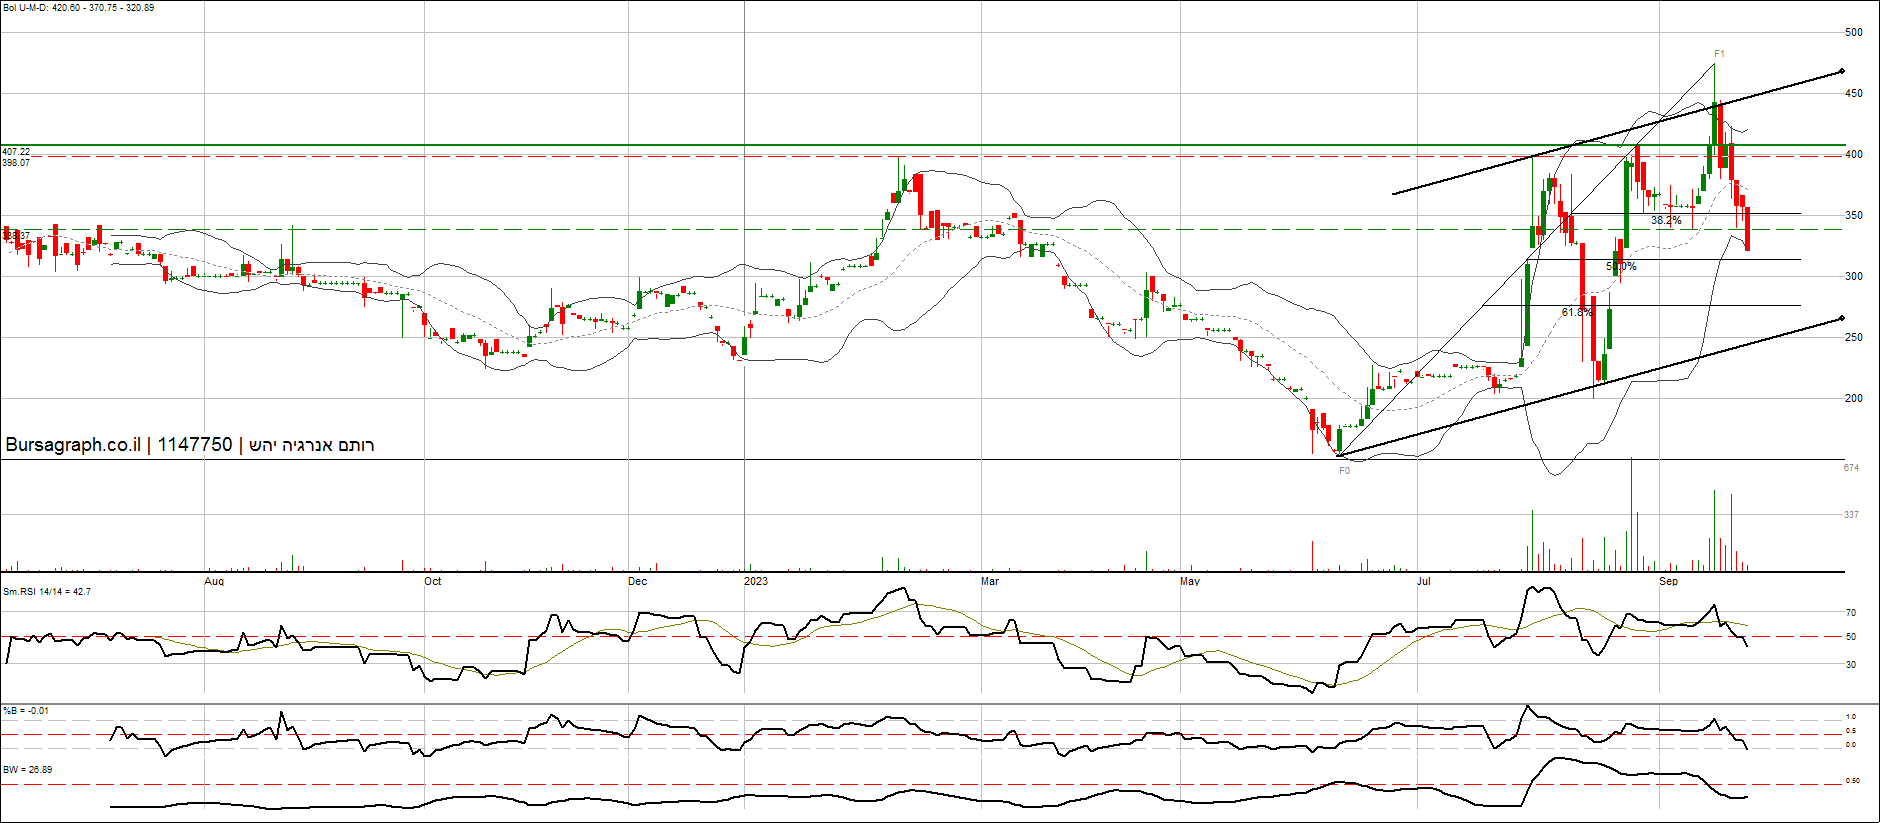
Task: Click the %B = -0.01 indicator label
Action: click(26, 711)
